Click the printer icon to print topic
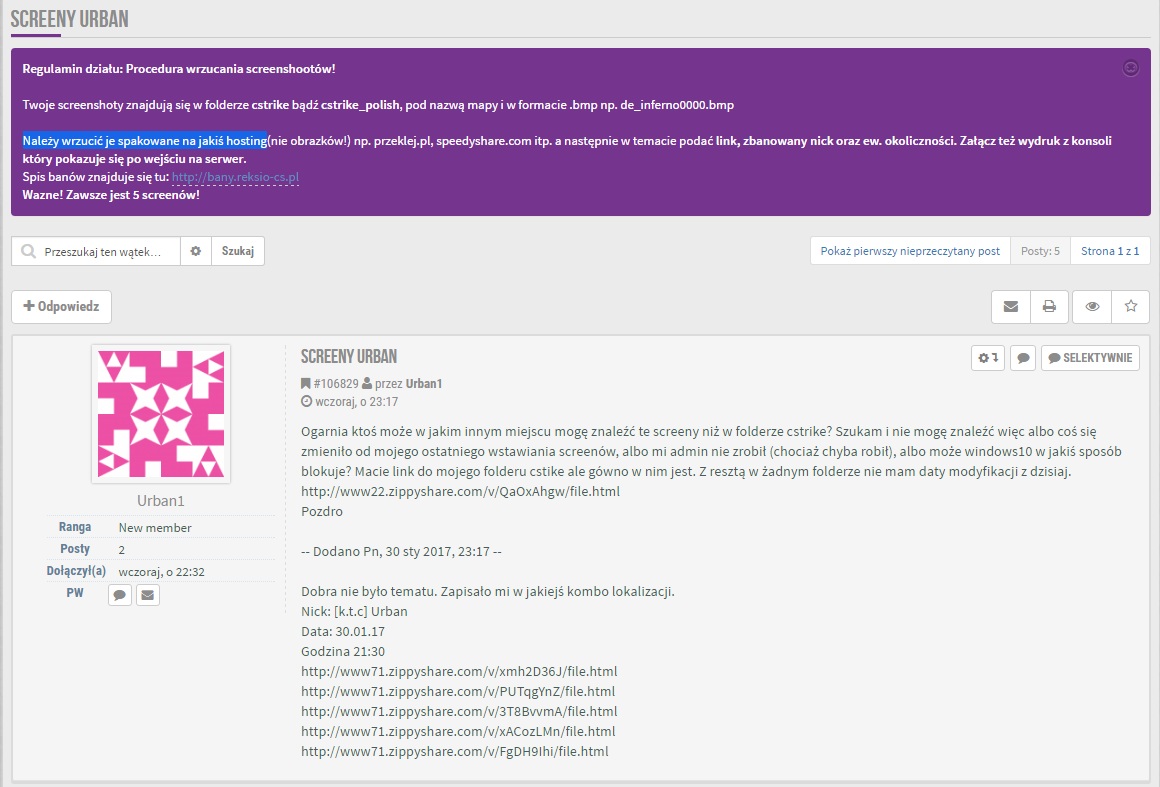This screenshot has height=787, width=1160. click(x=1049, y=307)
